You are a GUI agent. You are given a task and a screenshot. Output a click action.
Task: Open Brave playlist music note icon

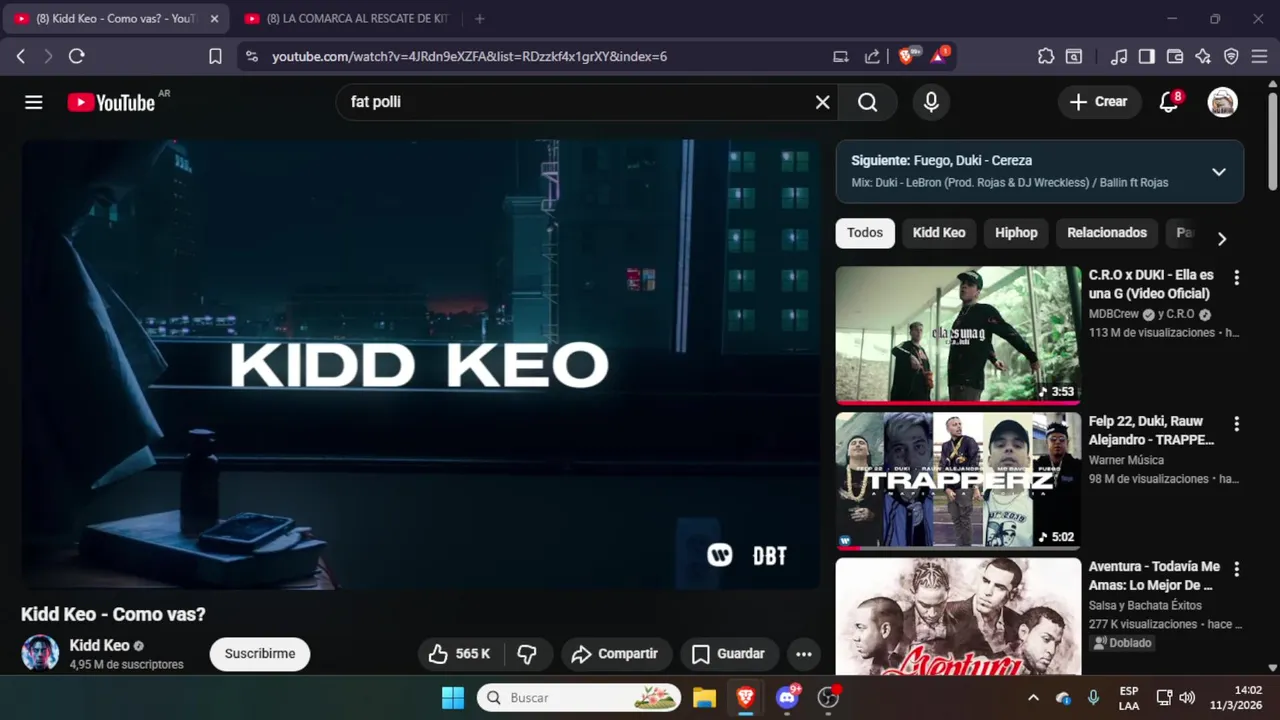pyautogui.click(x=1120, y=56)
